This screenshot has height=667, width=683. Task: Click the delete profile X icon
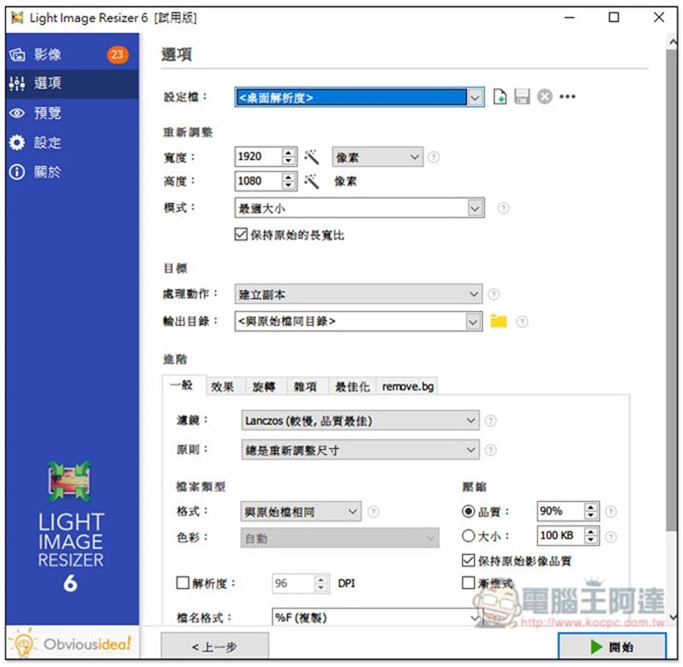(x=544, y=97)
